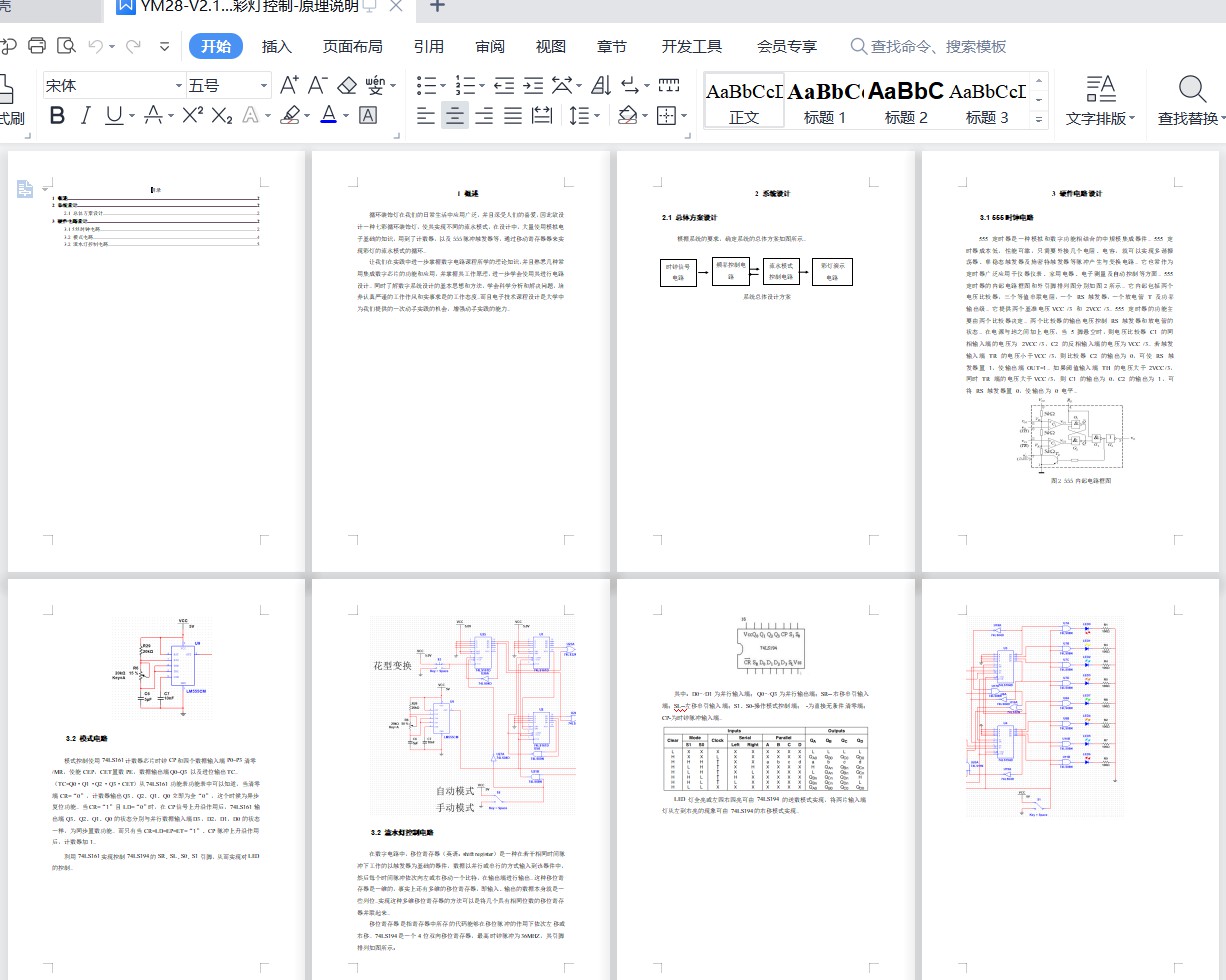The height and width of the screenshot is (980, 1226).
Task: Open the 开发工具 ribbon tab
Action: tap(692, 46)
